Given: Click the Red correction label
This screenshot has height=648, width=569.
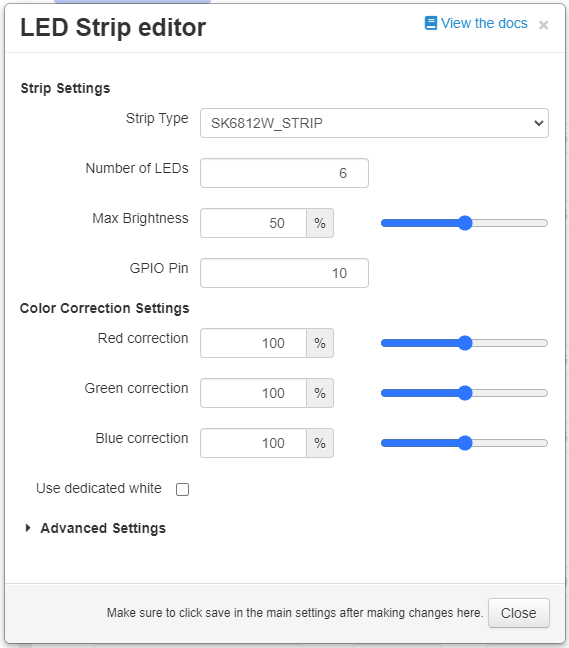Looking at the screenshot, I should (143, 338).
